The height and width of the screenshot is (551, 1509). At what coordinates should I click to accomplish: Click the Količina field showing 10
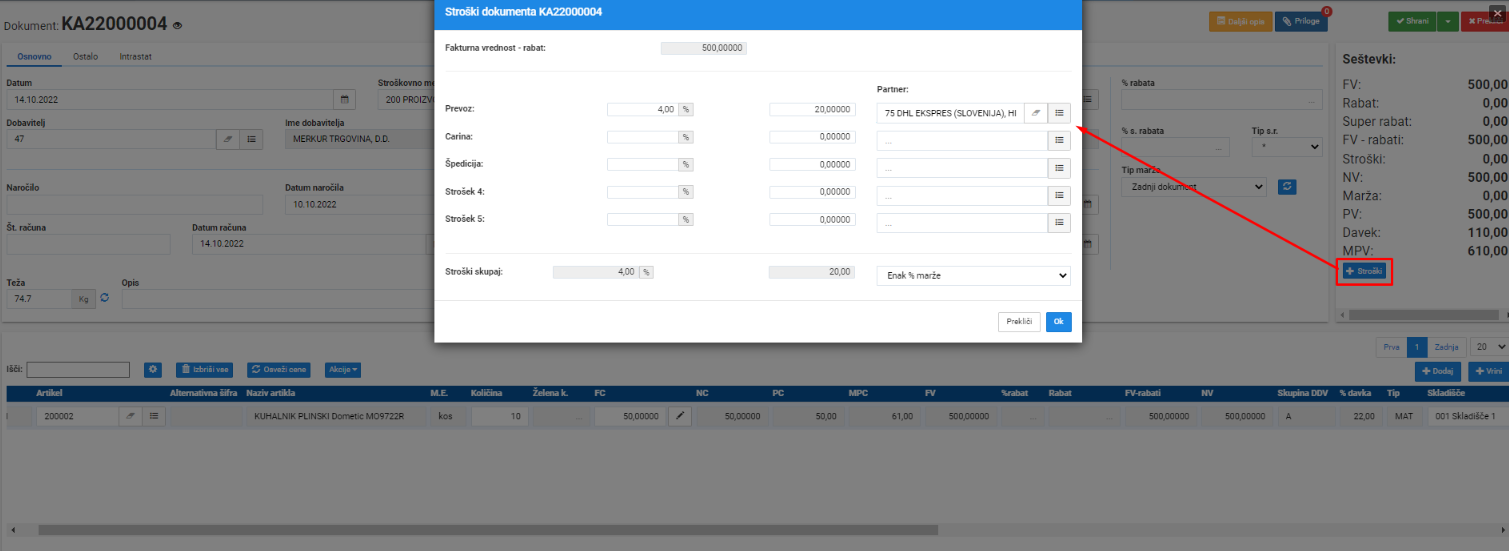coord(500,416)
